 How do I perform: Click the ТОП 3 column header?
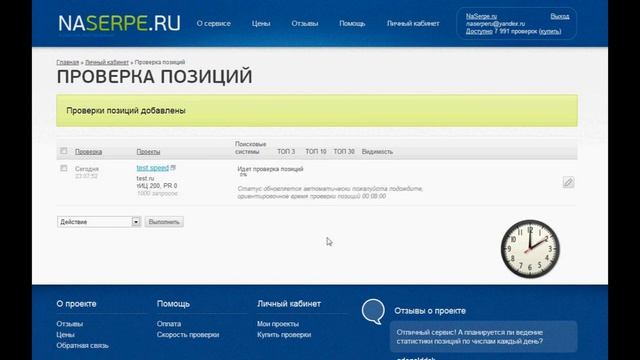(286, 151)
